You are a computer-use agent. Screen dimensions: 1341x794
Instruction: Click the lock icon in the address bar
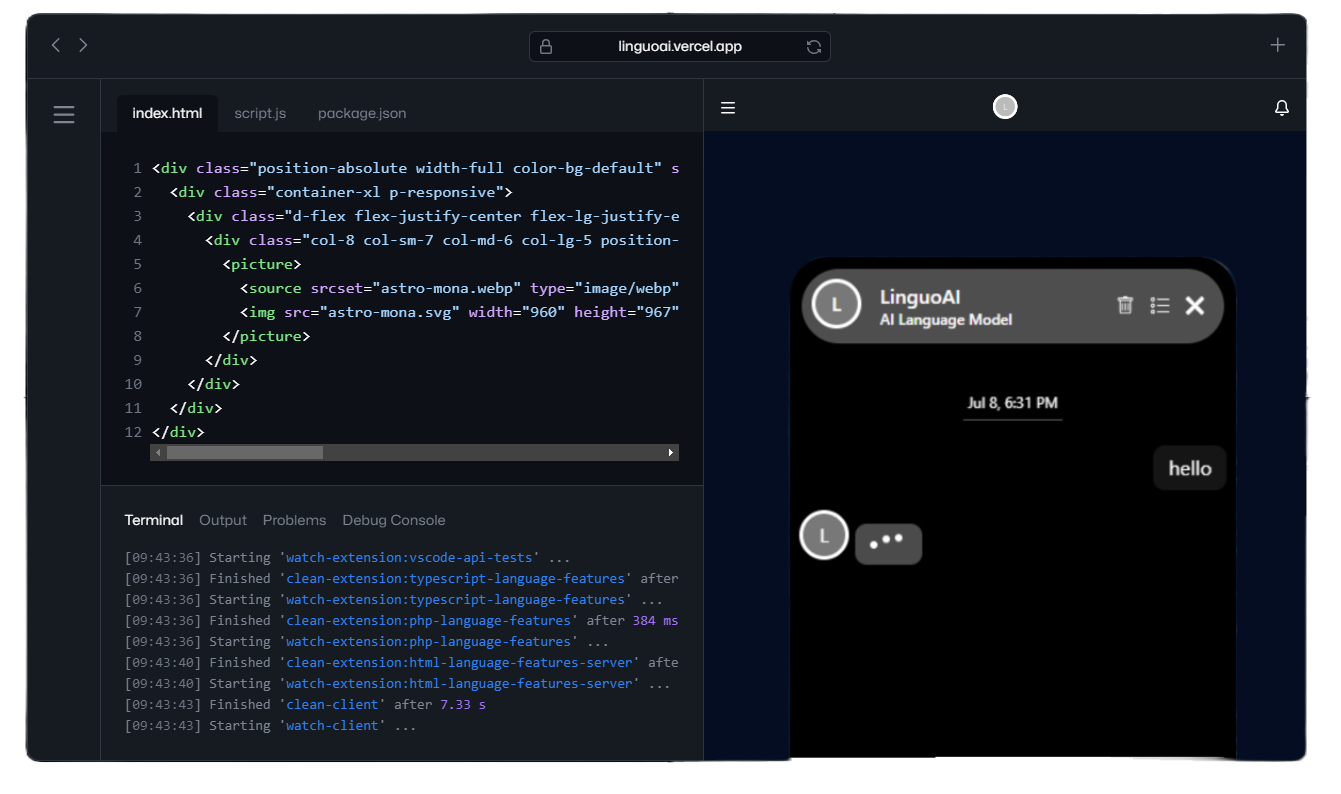click(545, 46)
